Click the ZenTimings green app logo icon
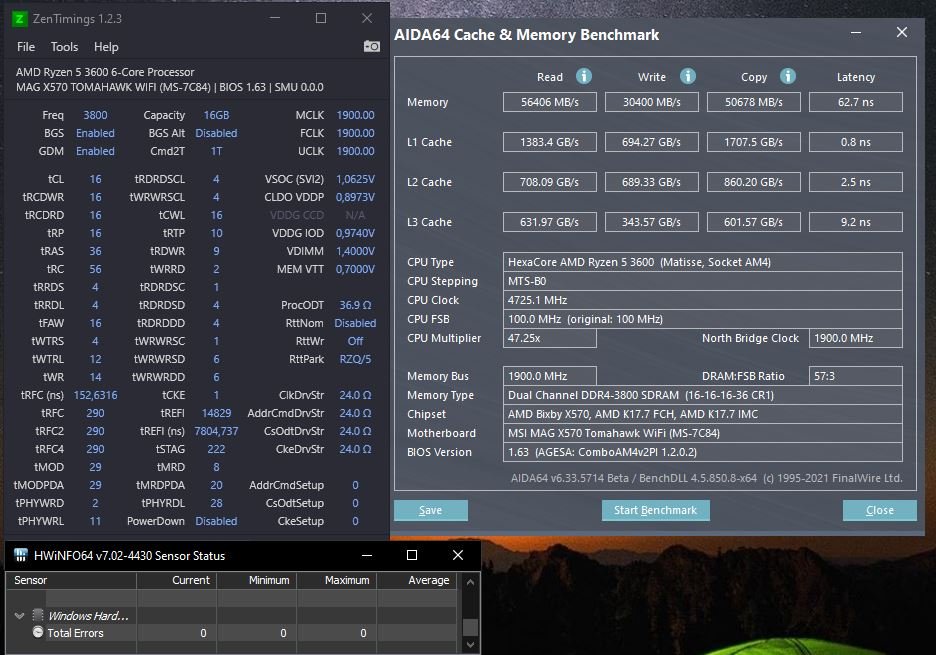Viewport: 936px width, 655px height. 19,19
